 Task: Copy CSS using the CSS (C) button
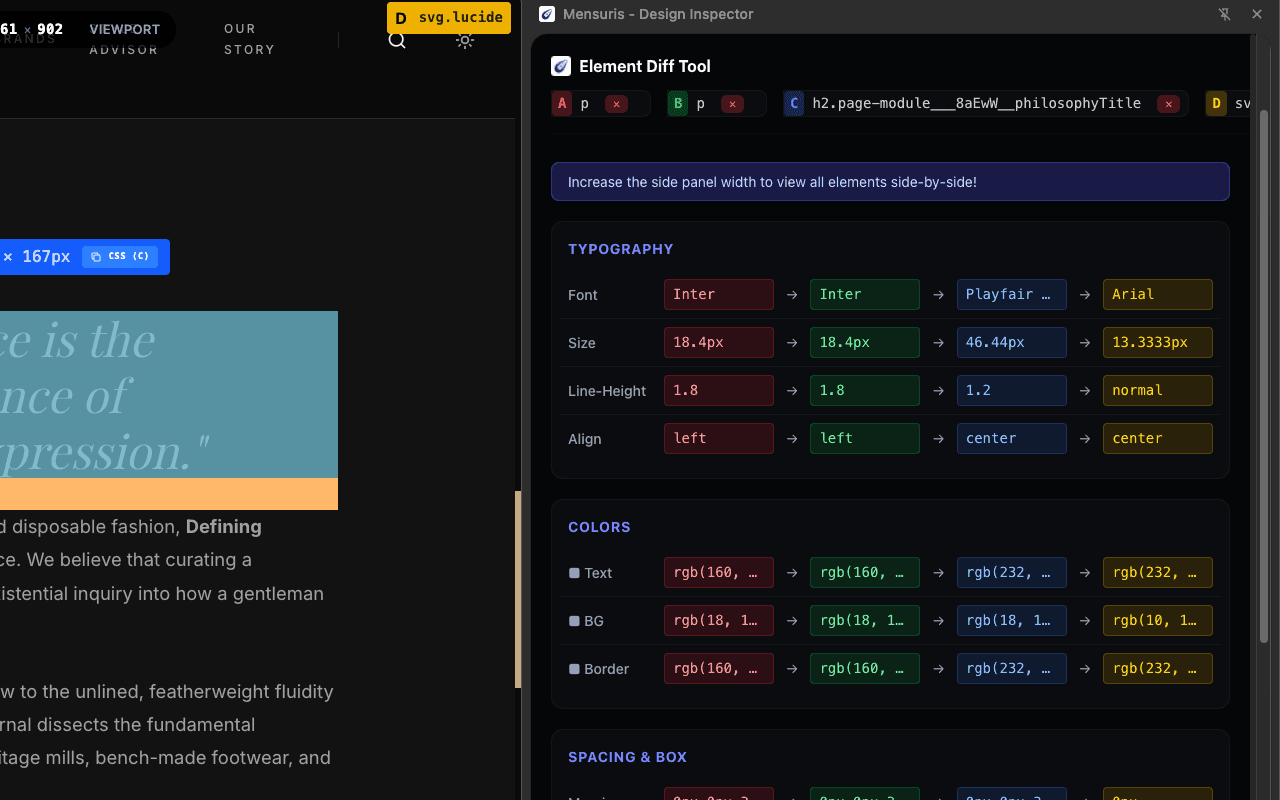coord(120,257)
